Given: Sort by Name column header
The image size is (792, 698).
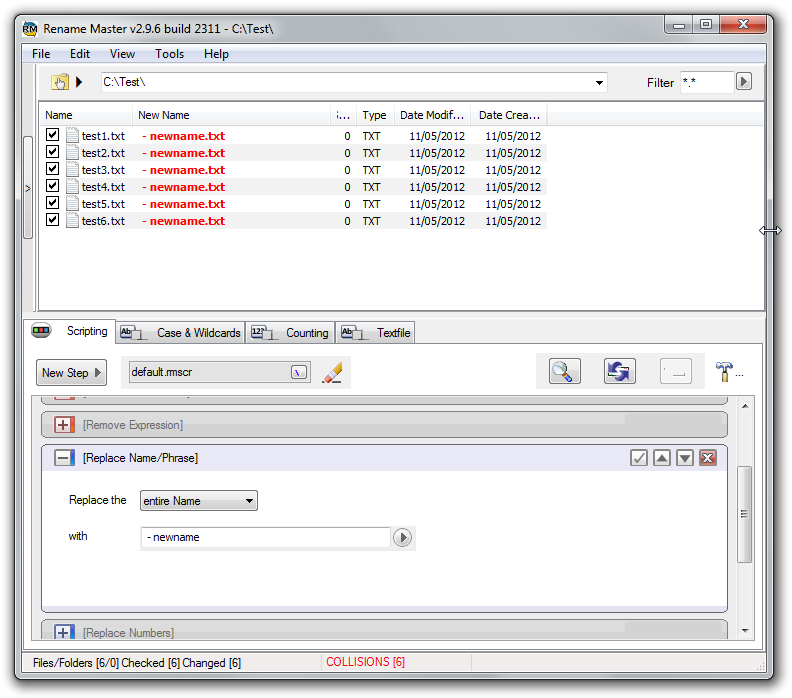Looking at the screenshot, I should [x=86, y=115].
